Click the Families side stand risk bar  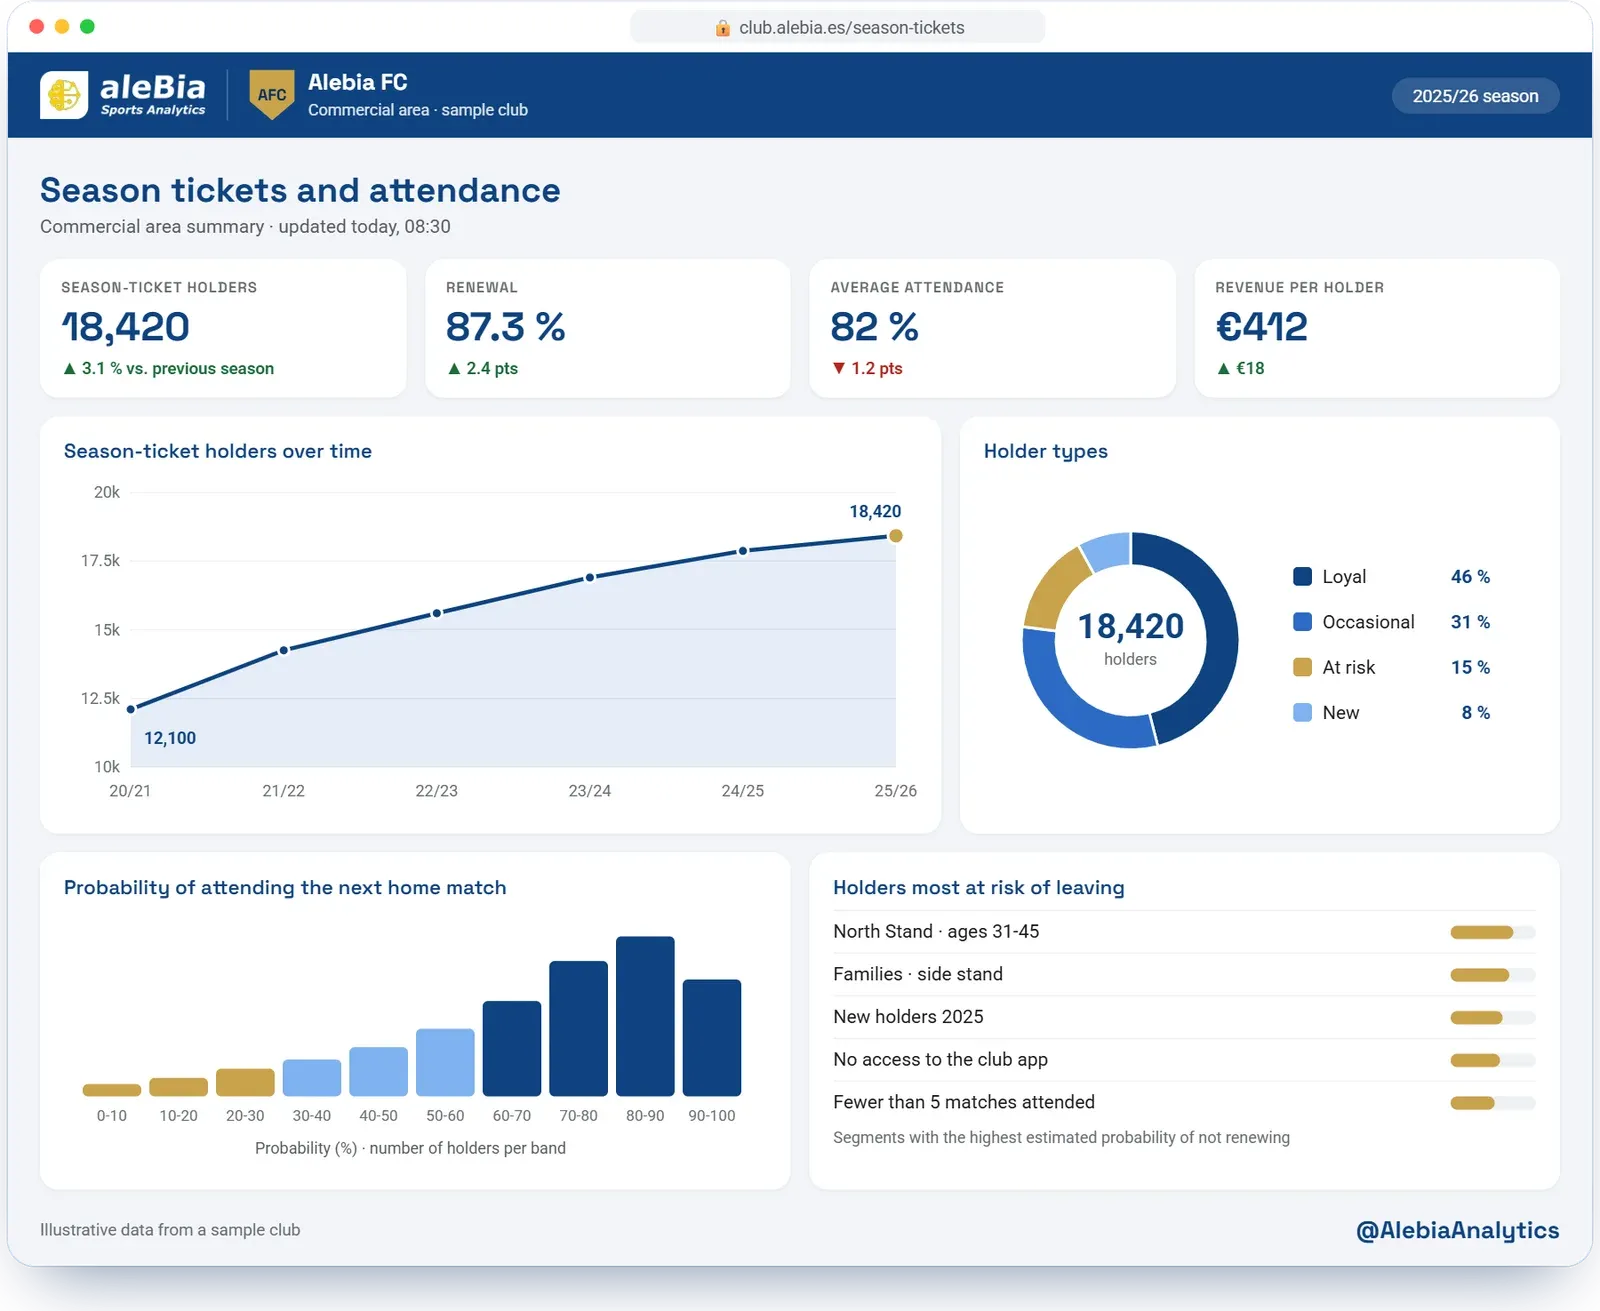(x=1492, y=975)
